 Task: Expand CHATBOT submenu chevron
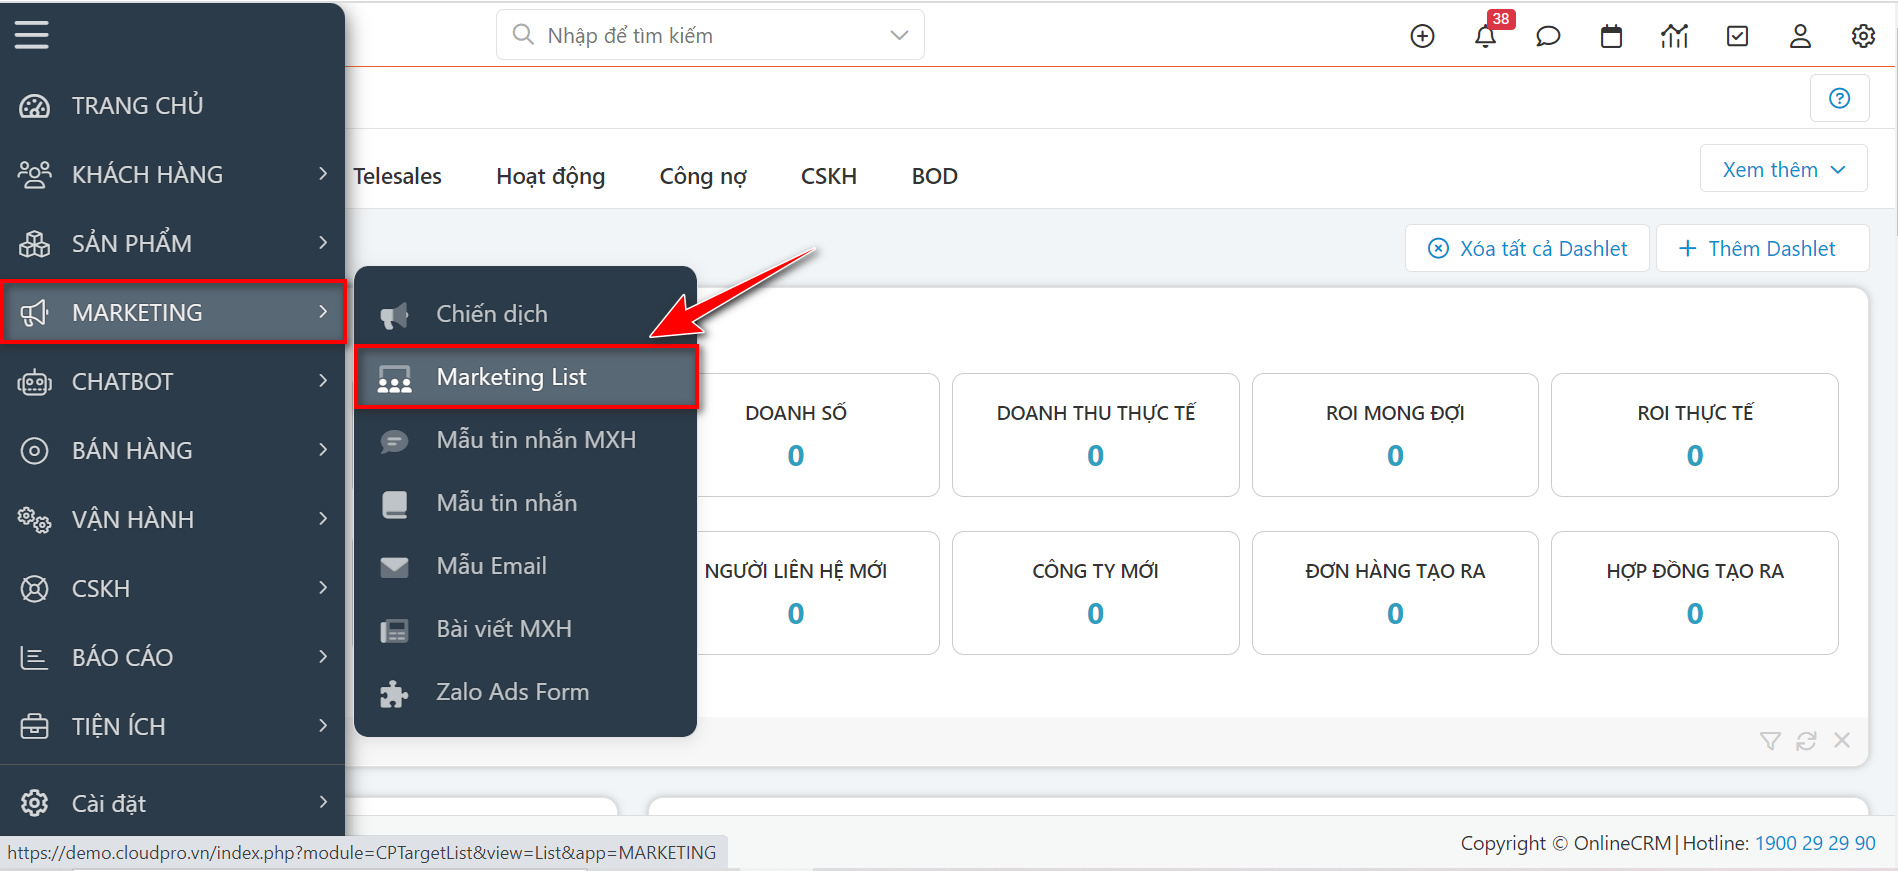[323, 381]
